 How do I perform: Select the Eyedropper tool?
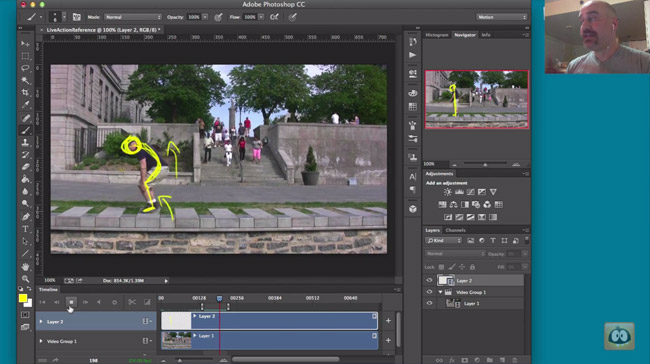point(25,105)
